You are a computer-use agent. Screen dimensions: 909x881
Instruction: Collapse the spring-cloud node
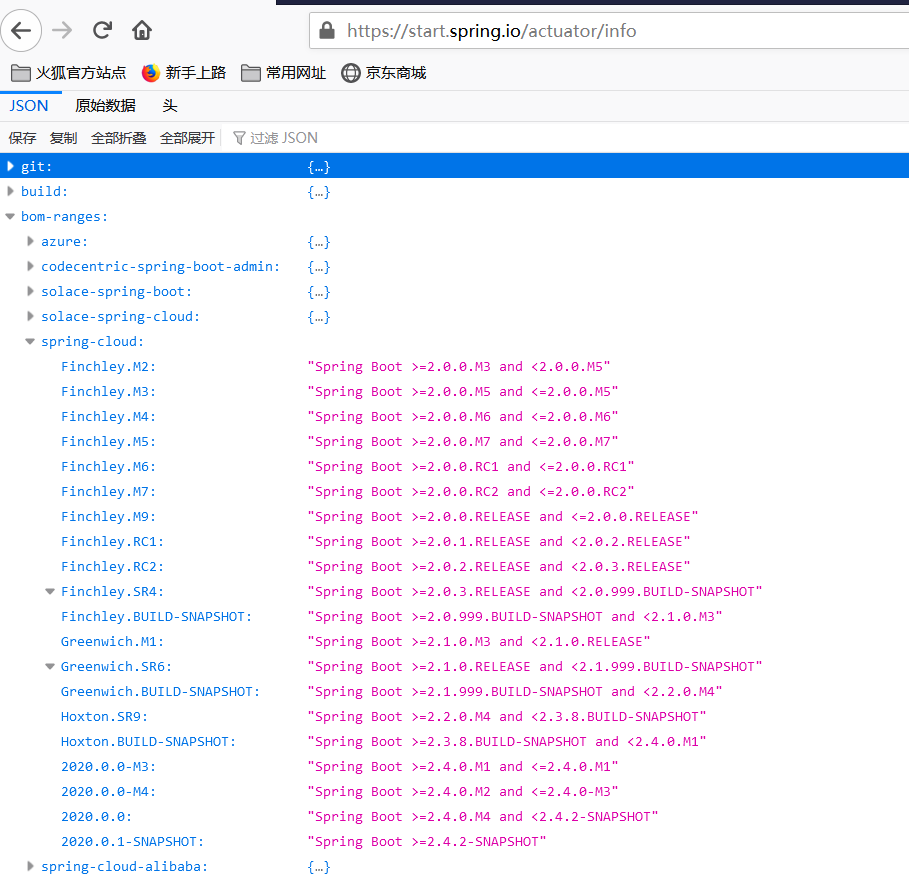point(31,342)
